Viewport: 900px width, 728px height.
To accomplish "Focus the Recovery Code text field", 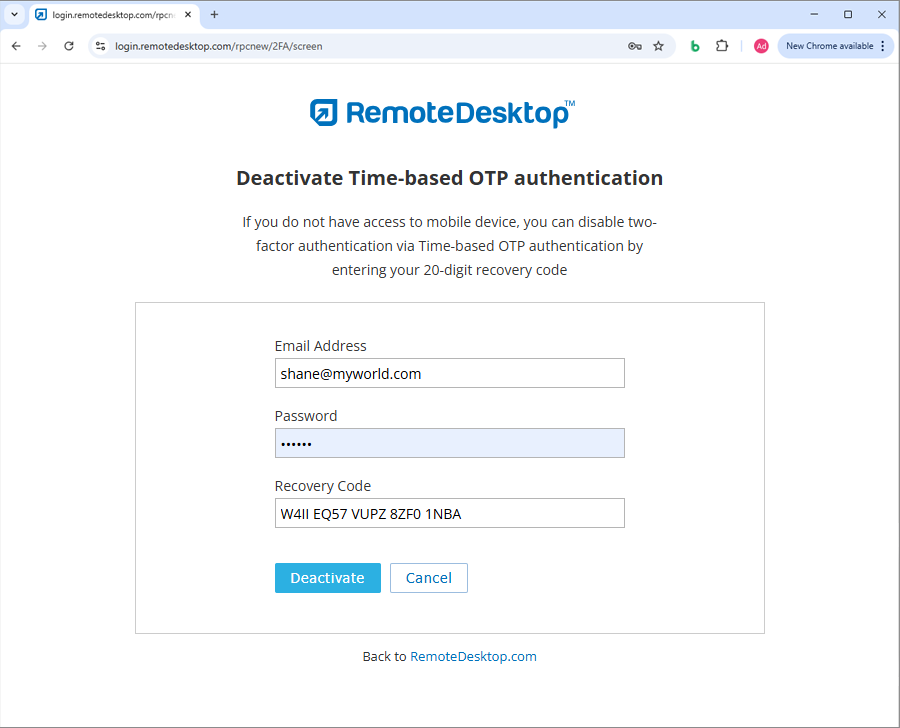I will point(449,513).
